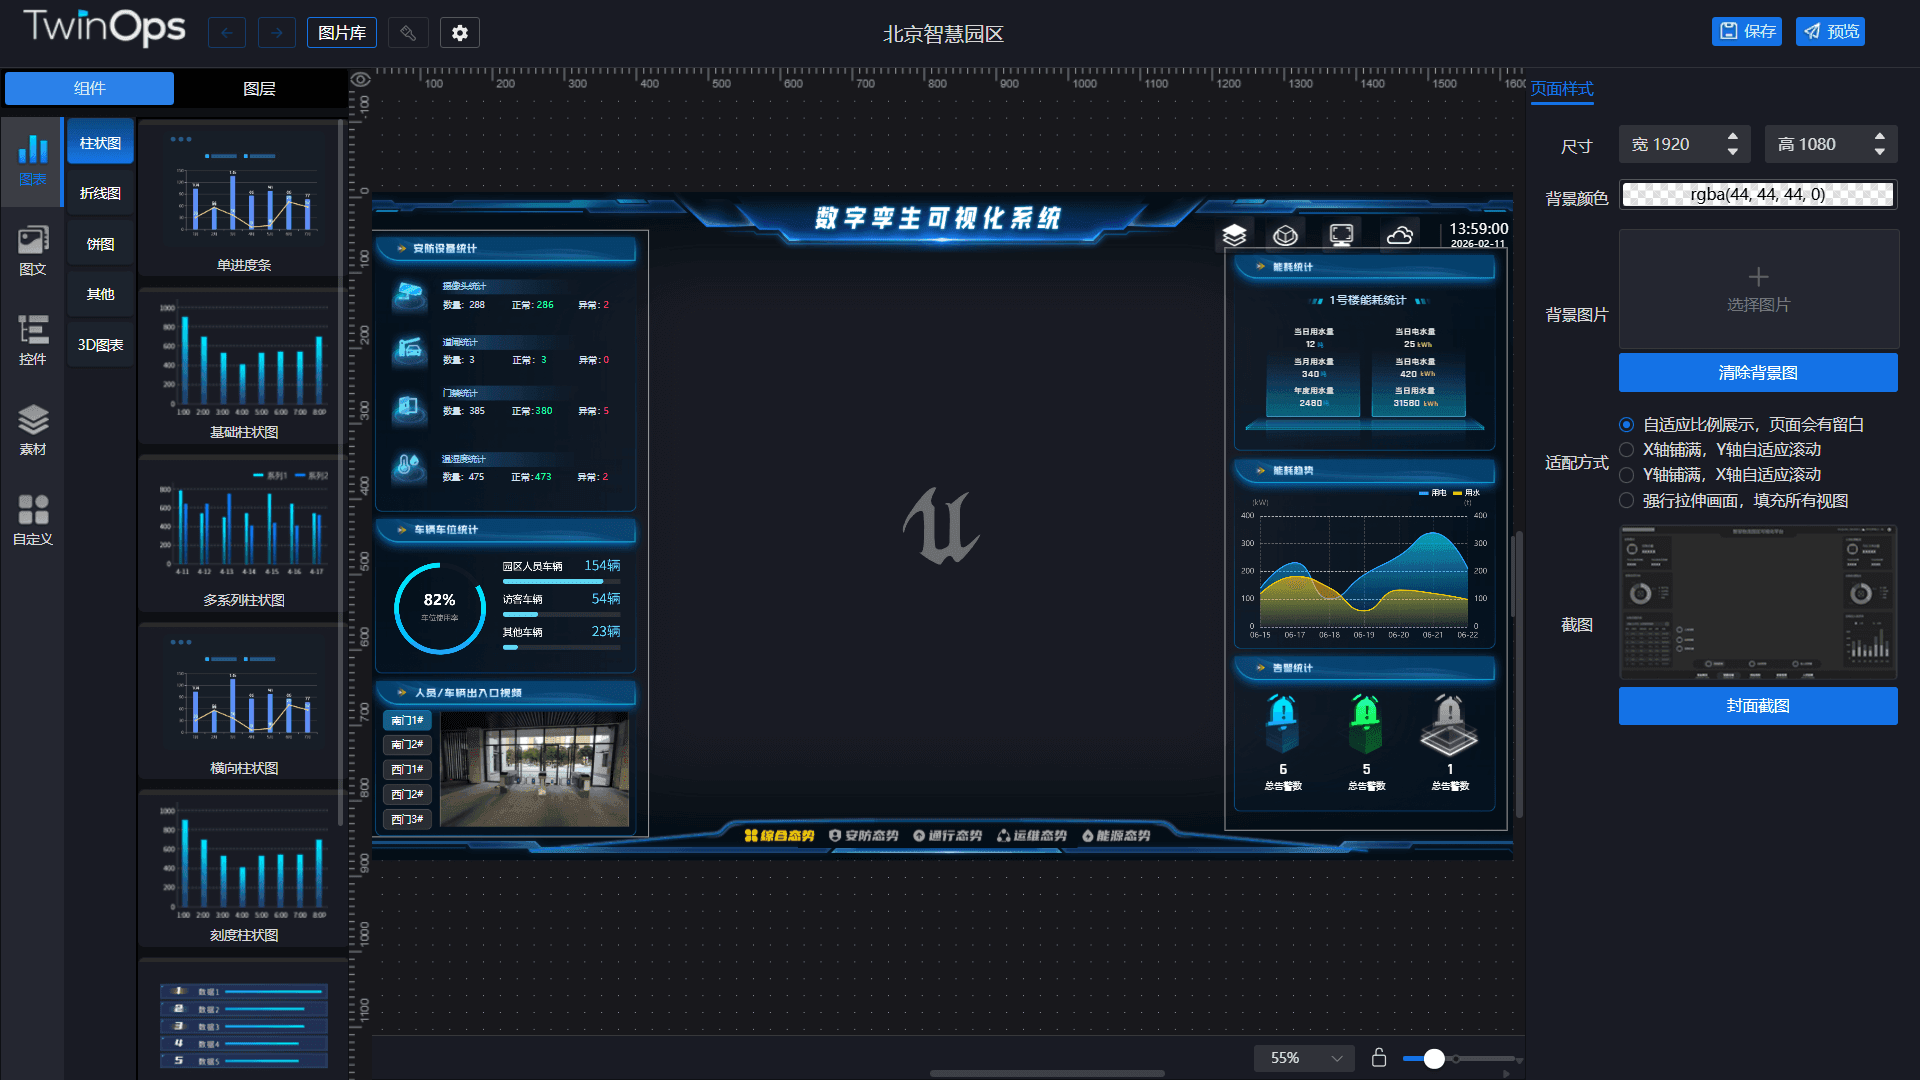
Task: Click 综合态势 bottom navigation item
Action: 779,836
